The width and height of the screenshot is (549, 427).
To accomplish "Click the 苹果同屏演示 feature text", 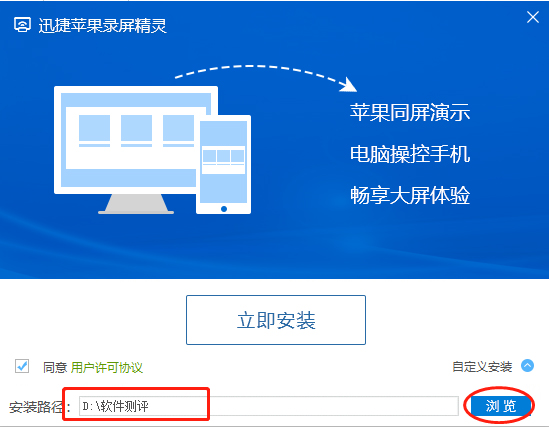I will point(410,112).
